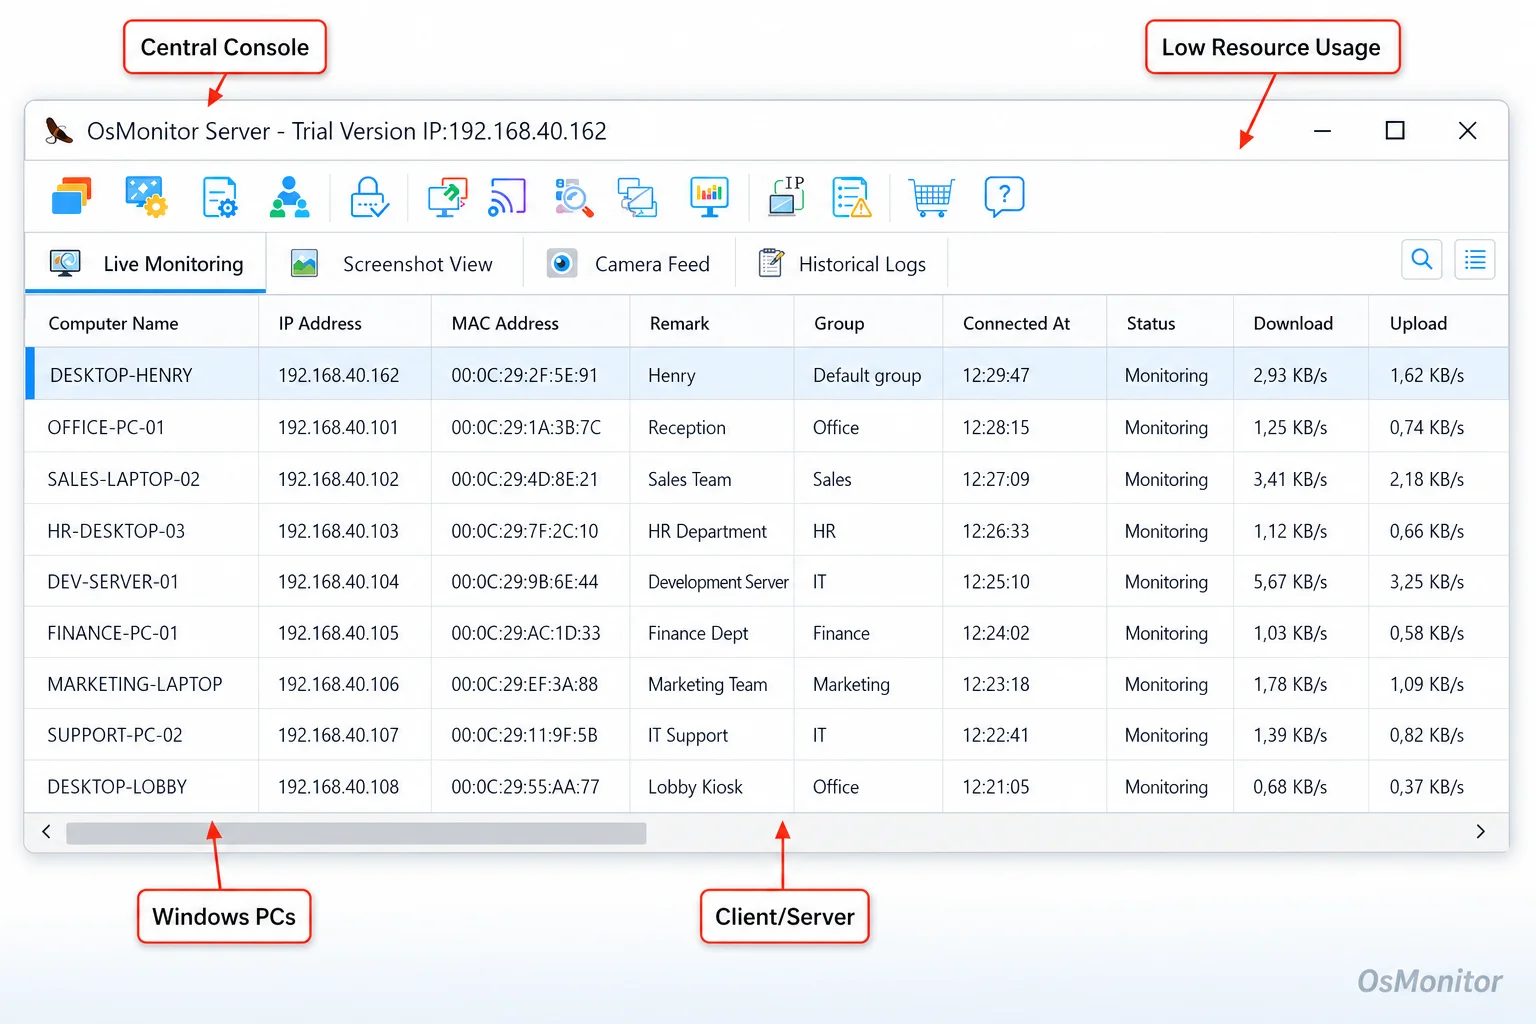Select the SALES-LAPTOP-02 row
The width and height of the screenshot is (1536, 1024).
tap(767, 479)
